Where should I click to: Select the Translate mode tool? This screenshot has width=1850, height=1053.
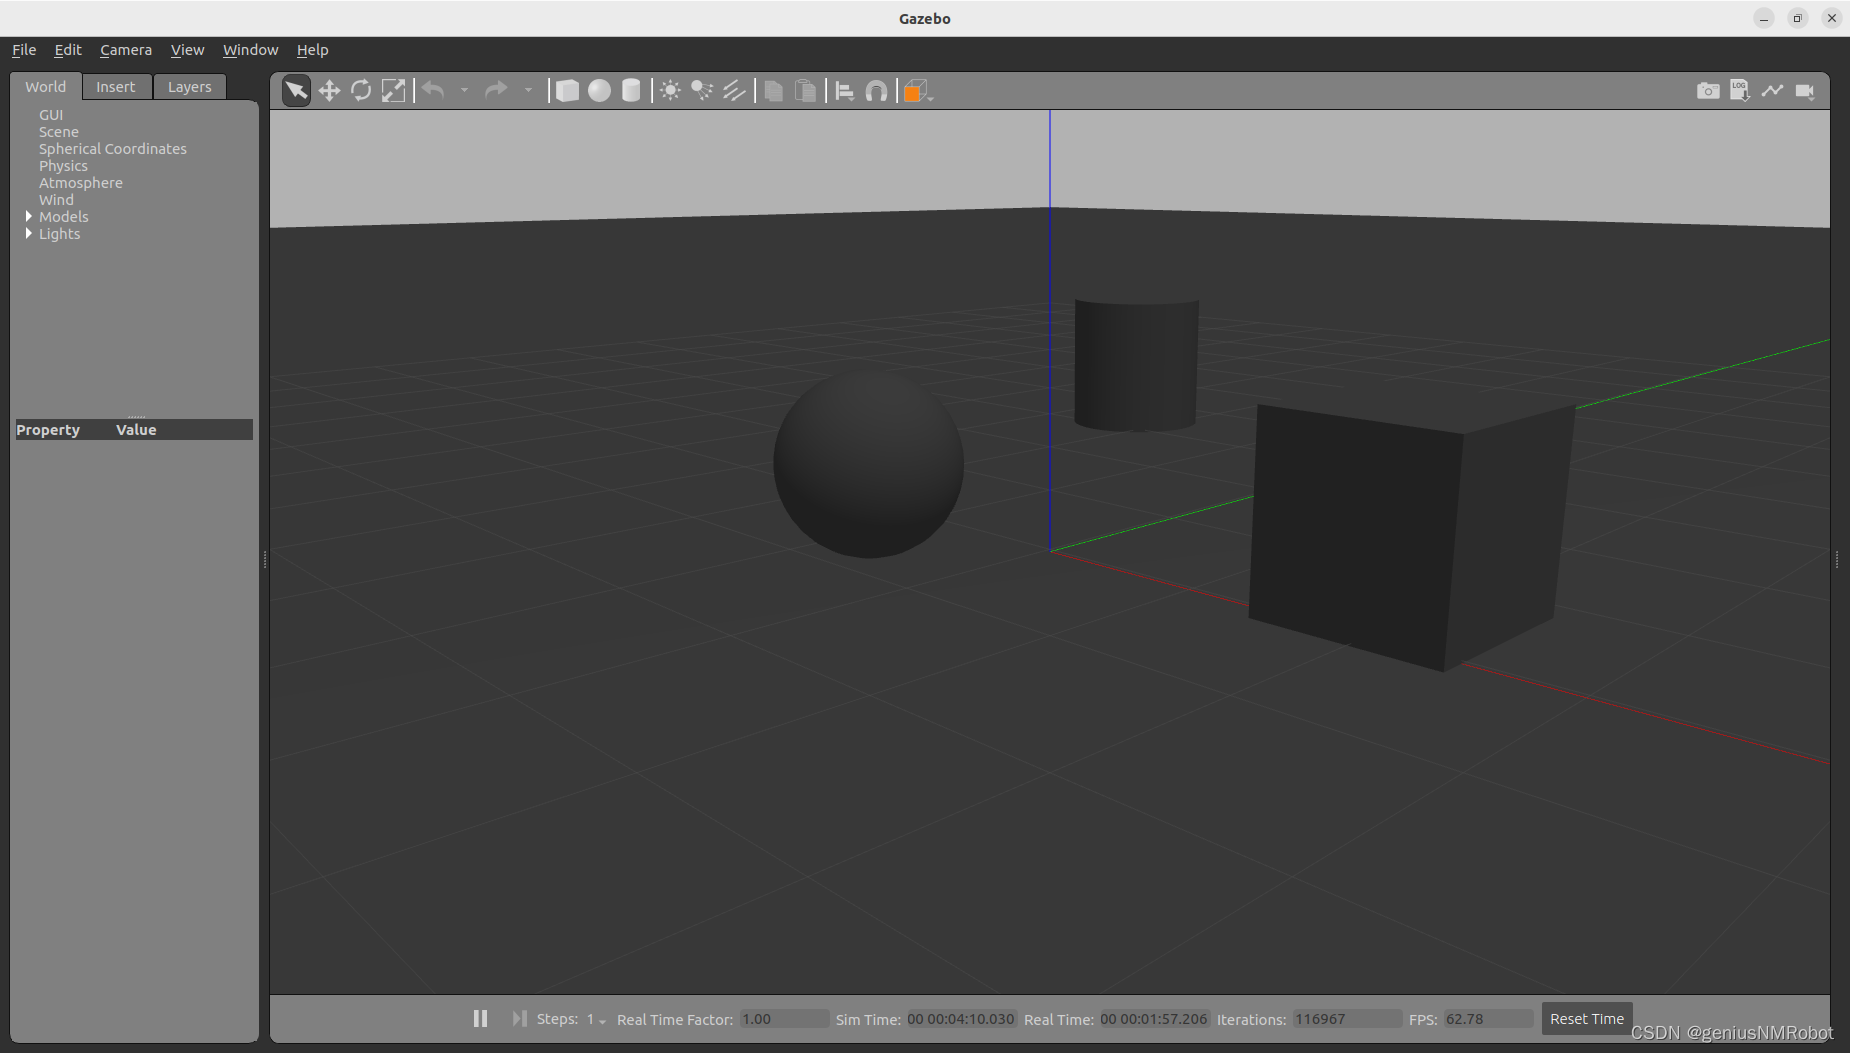point(329,90)
